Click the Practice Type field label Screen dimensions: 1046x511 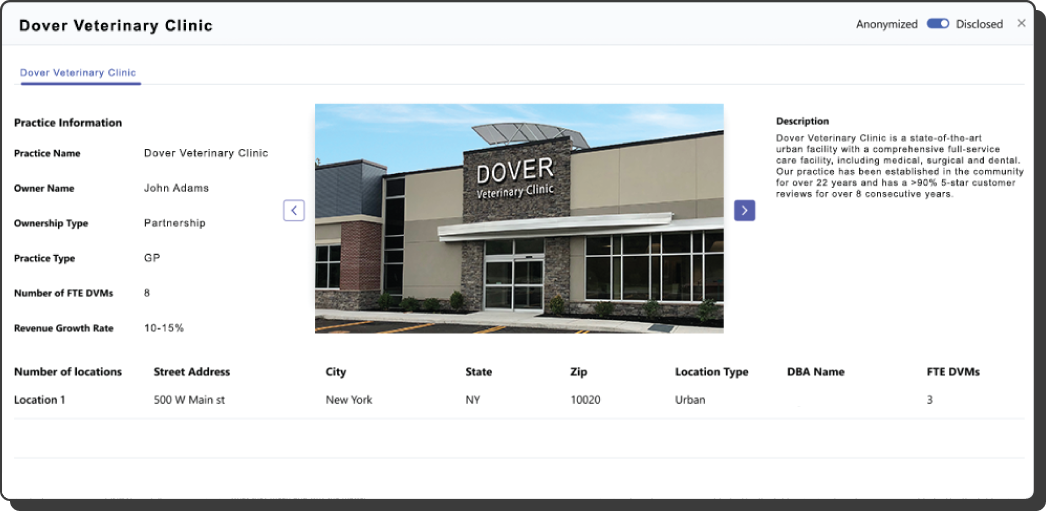click(44, 258)
